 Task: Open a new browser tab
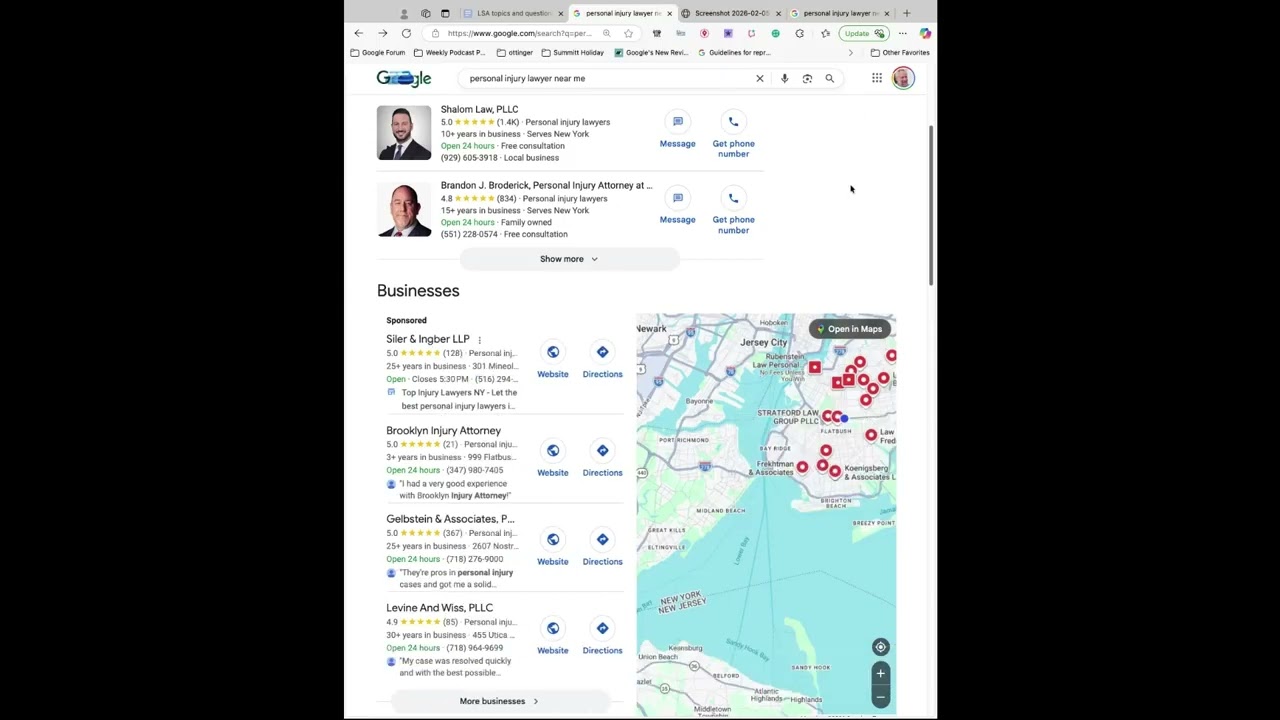point(907,13)
